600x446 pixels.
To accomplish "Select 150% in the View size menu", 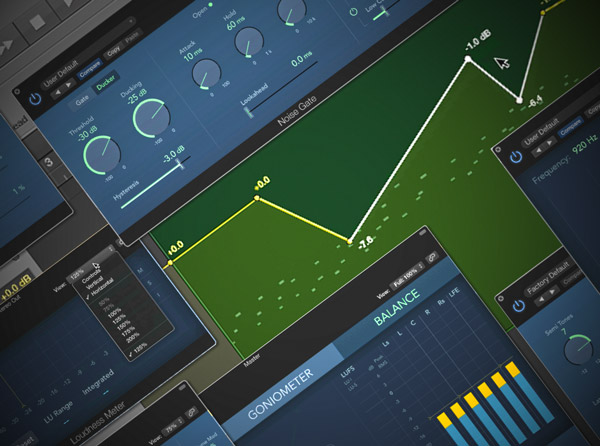I will pos(124,326).
